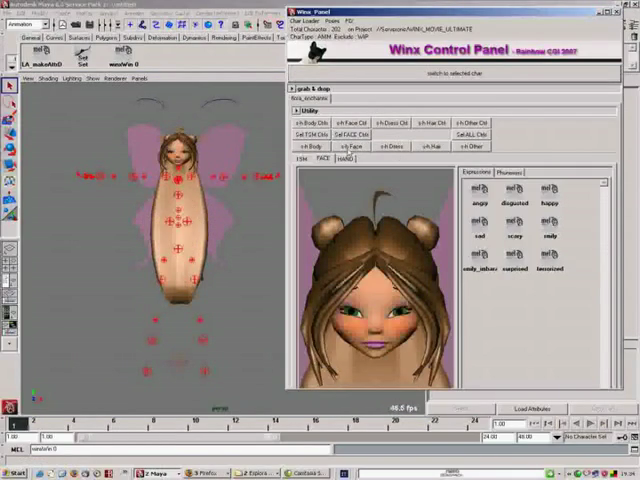
Task: Expand the Utility section
Action: point(296,111)
